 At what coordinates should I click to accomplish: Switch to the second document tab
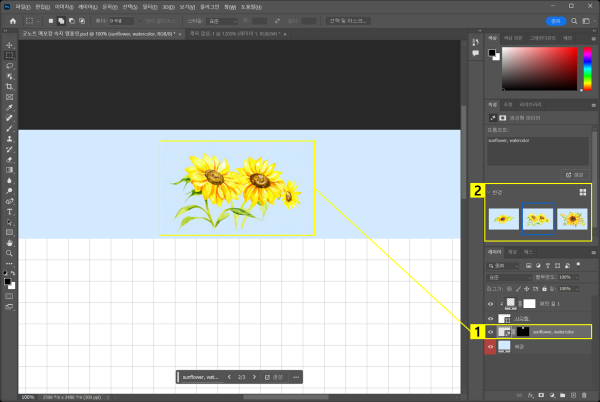tap(232, 33)
